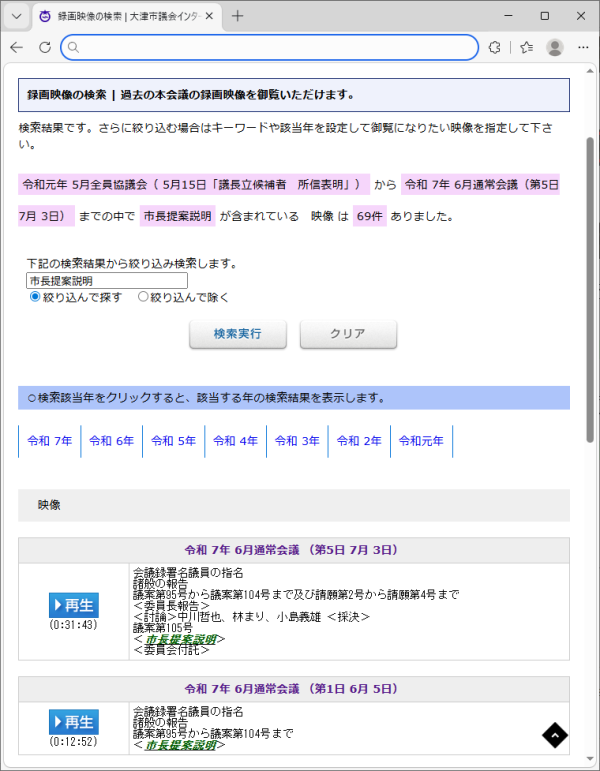Click the scroll-to-top diamond arrow
Image resolution: width=600 pixels, height=771 pixels.
(x=555, y=735)
